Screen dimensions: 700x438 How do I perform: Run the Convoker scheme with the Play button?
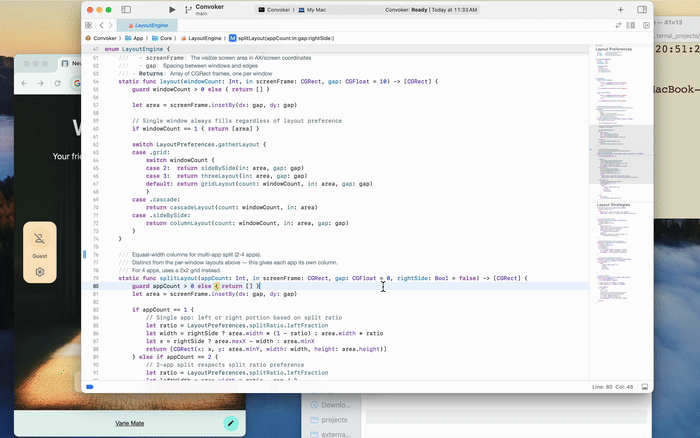[172, 9]
